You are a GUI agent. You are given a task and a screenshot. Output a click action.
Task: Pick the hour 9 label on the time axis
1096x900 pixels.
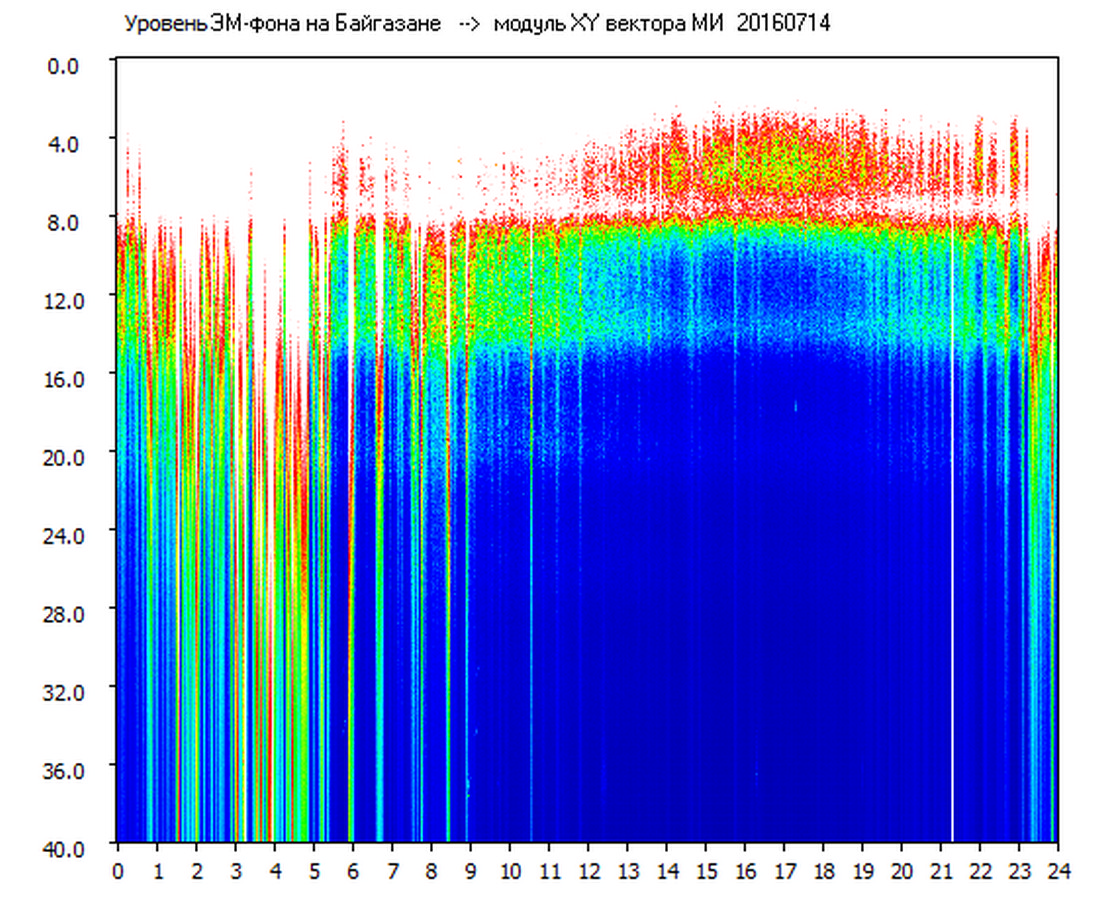click(470, 871)
